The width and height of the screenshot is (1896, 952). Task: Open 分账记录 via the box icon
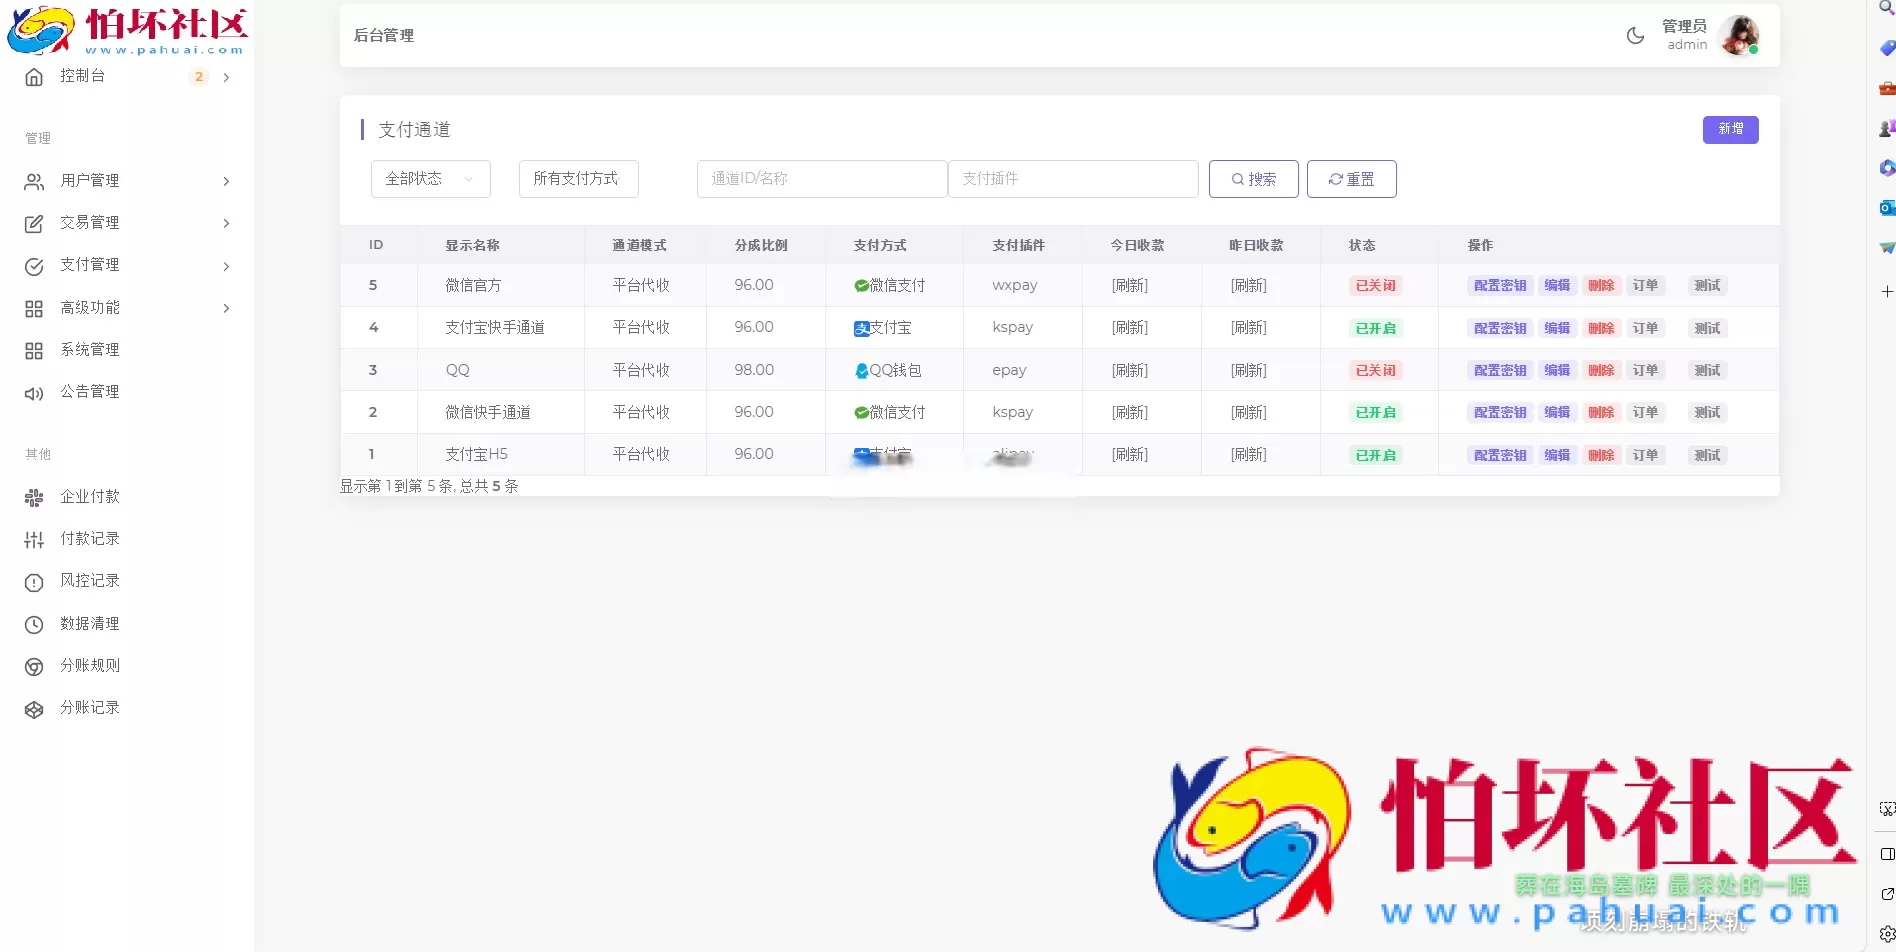(x=33, y=707)
